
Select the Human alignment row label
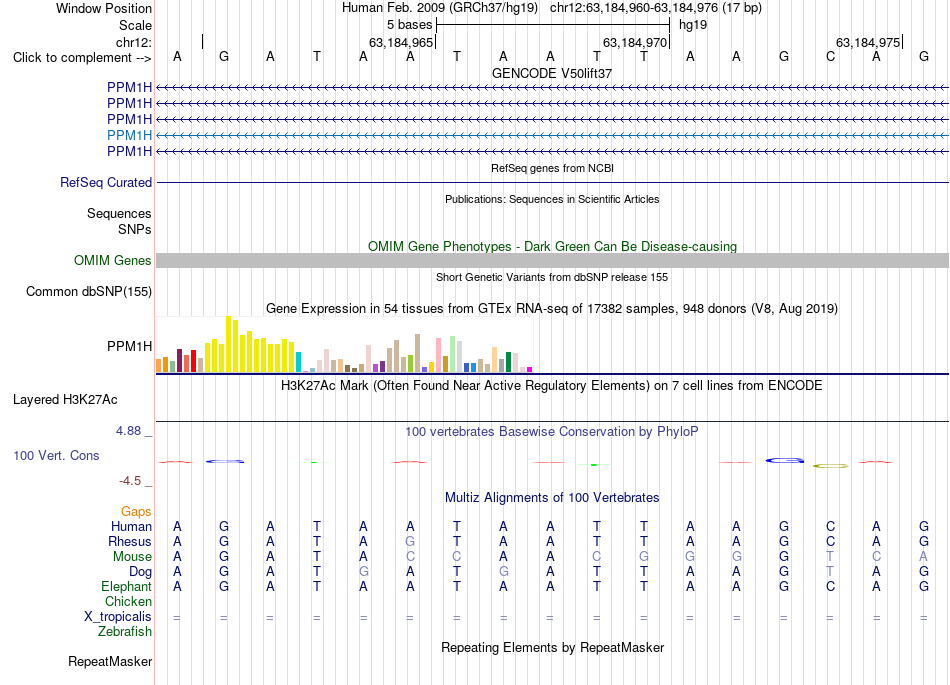coord(131,526)
